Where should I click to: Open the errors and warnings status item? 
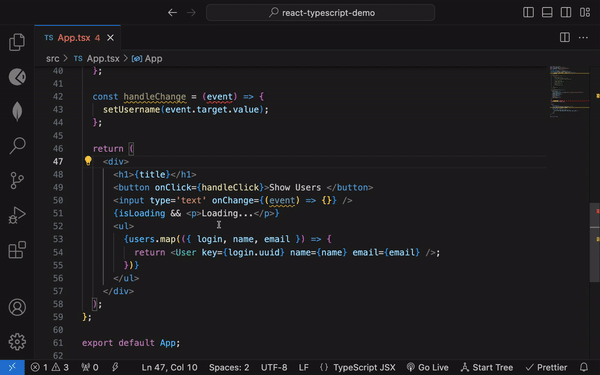(50, 368)
